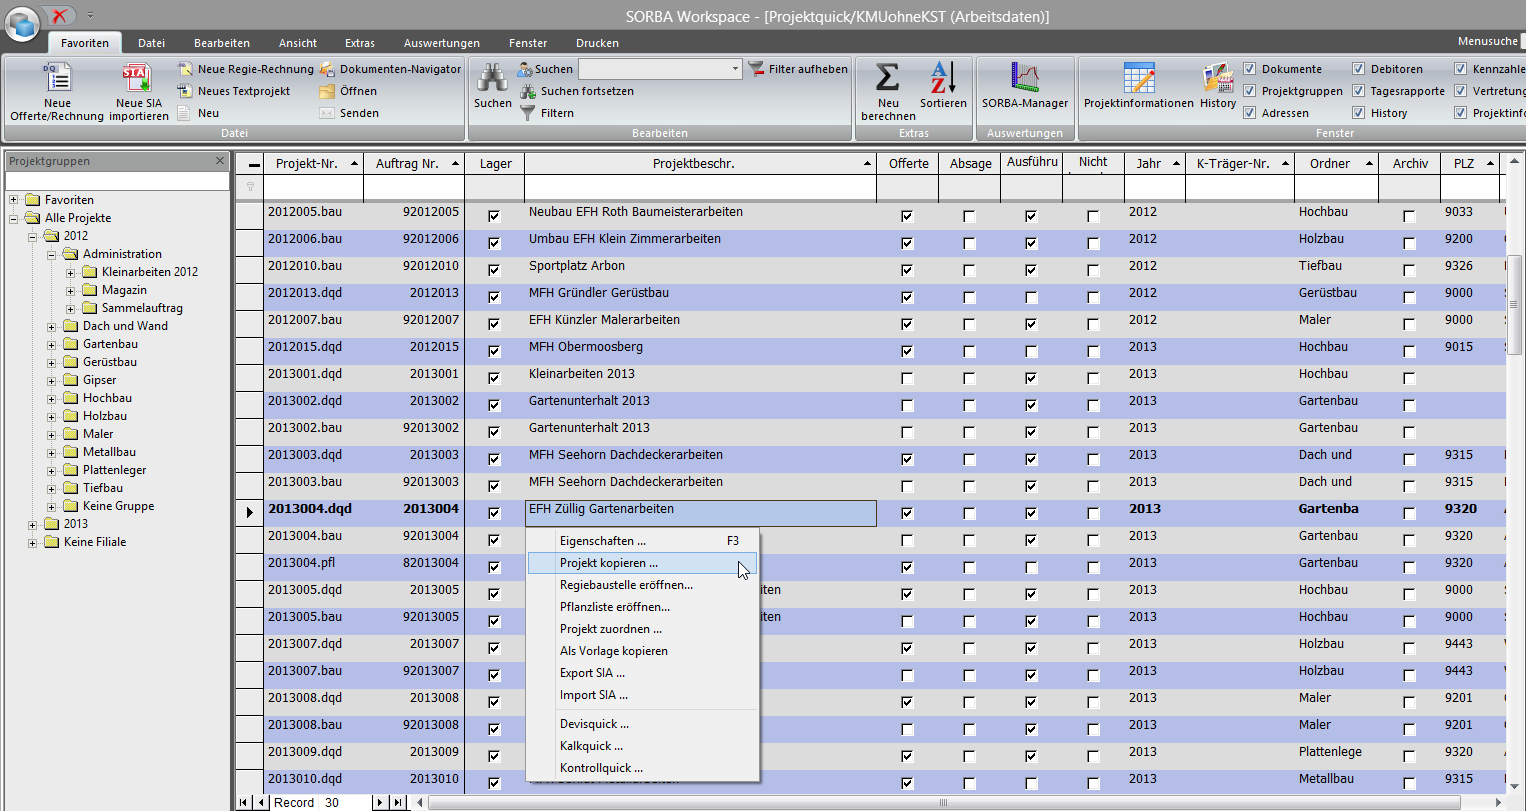
Task: Click Suchen fortsetzen icon
Action: tap(527, 91)
